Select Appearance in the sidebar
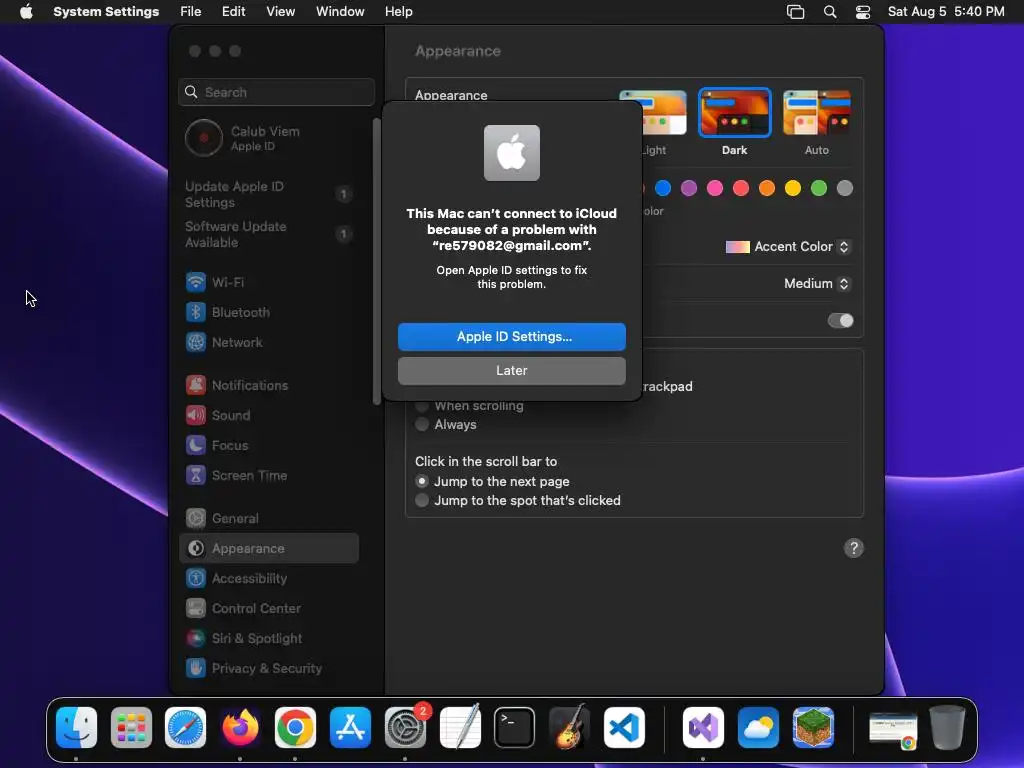The width and height of the screenshot is (1024, 768). coord(268,549)
